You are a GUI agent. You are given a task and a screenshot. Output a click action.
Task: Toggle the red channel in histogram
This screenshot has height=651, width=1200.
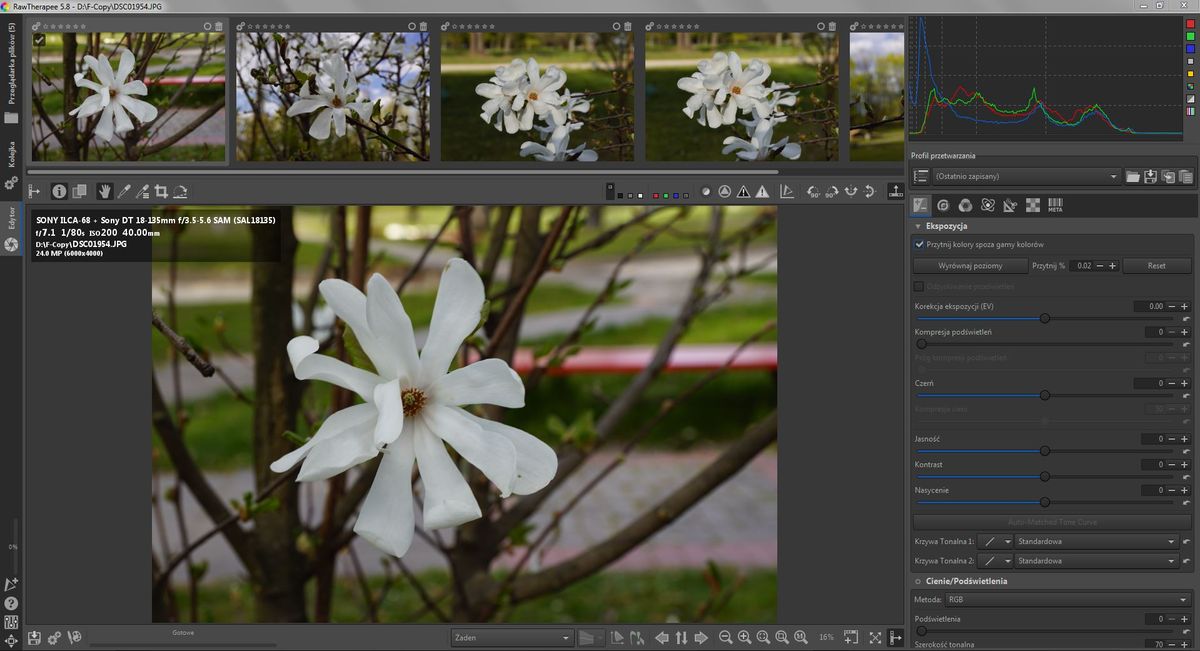1190,22
